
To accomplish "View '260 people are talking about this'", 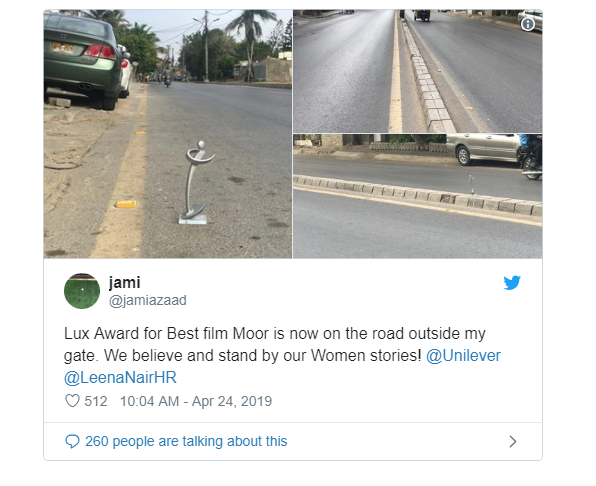I will [186, 442].
